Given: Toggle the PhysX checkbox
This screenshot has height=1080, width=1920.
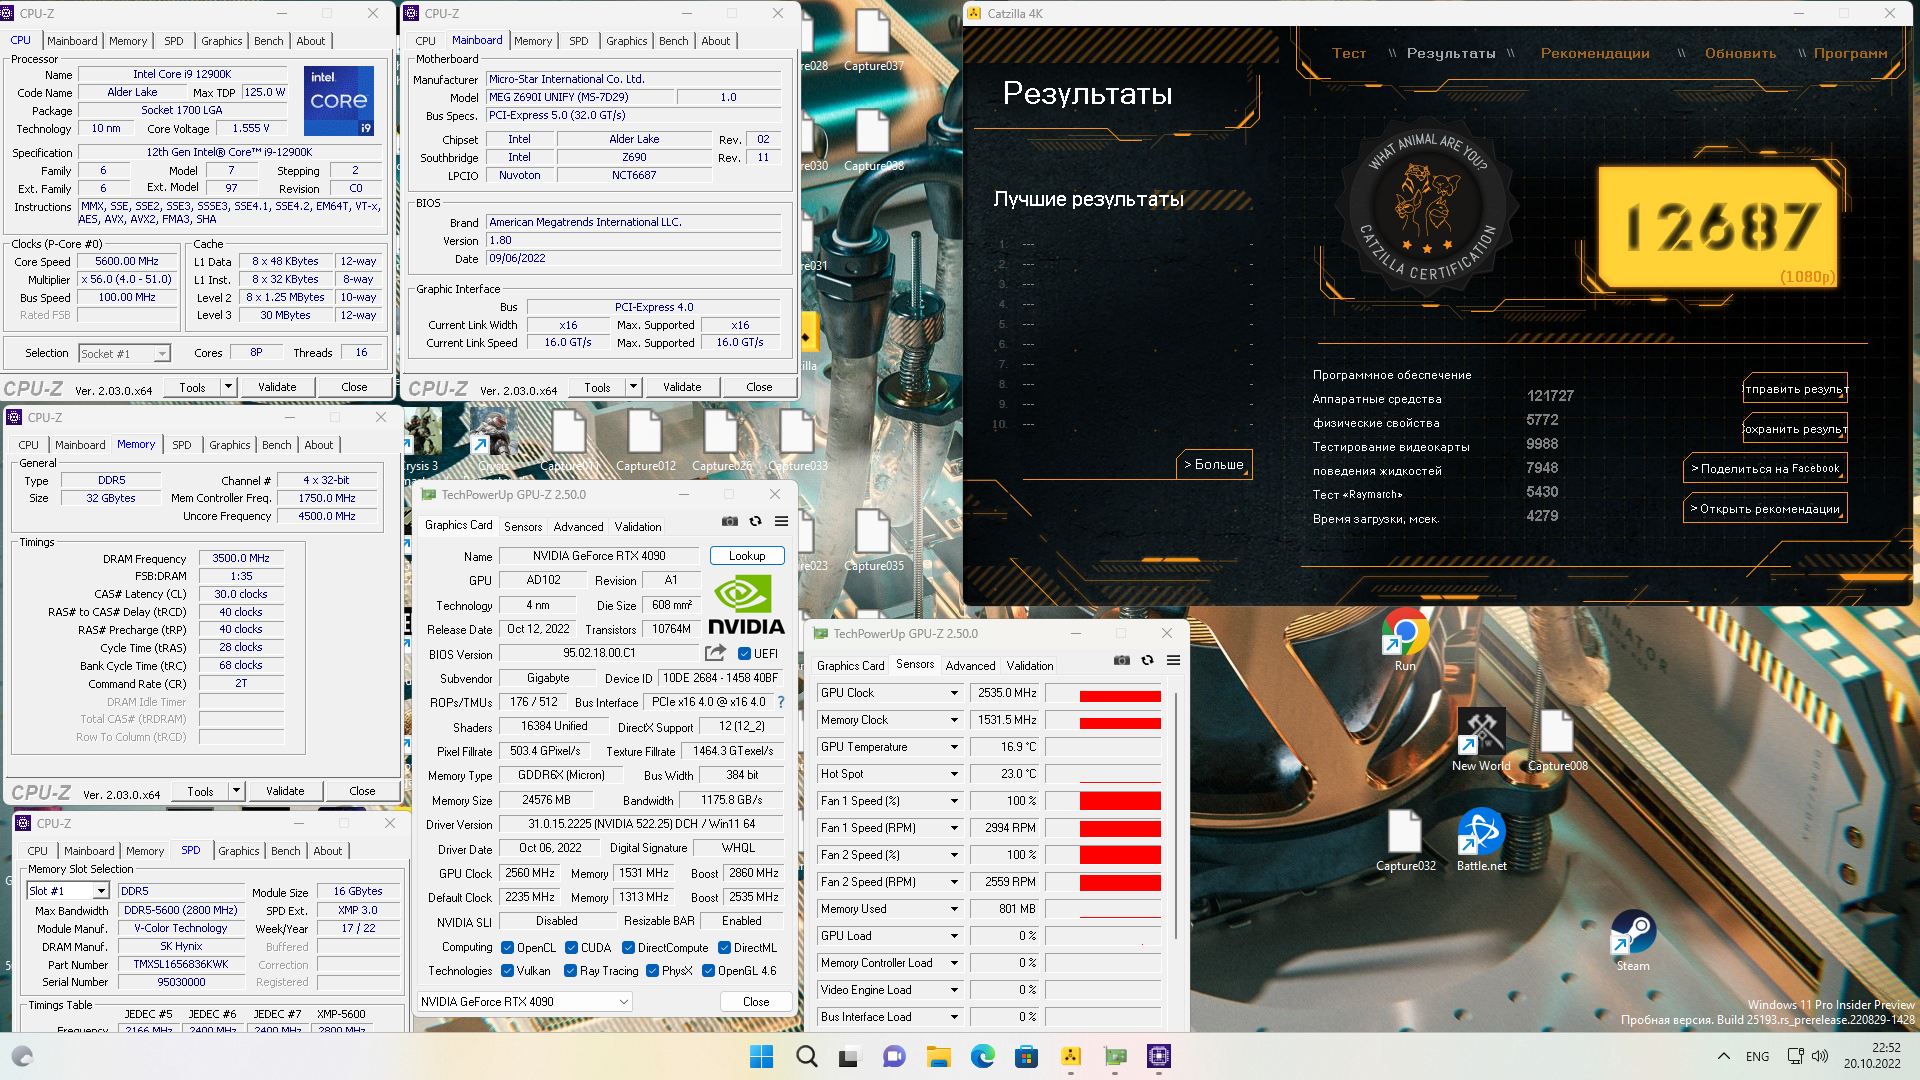Looking at the screenshot, I should point(652,971).
